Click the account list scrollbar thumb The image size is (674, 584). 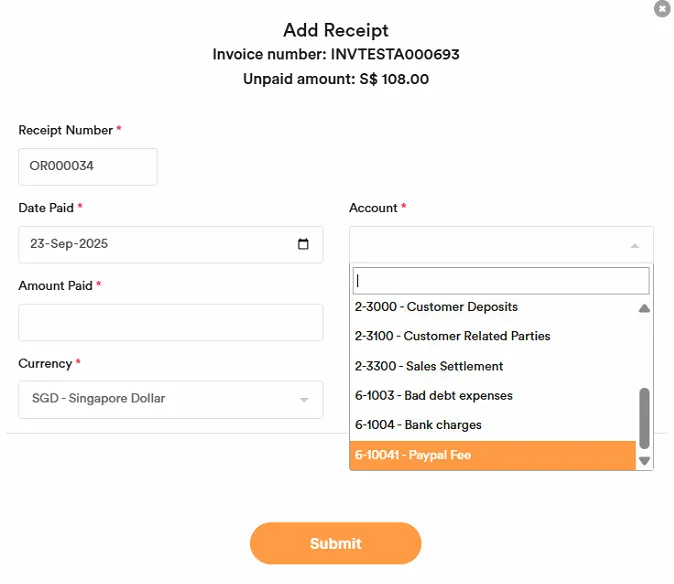[x=644, y=418]
